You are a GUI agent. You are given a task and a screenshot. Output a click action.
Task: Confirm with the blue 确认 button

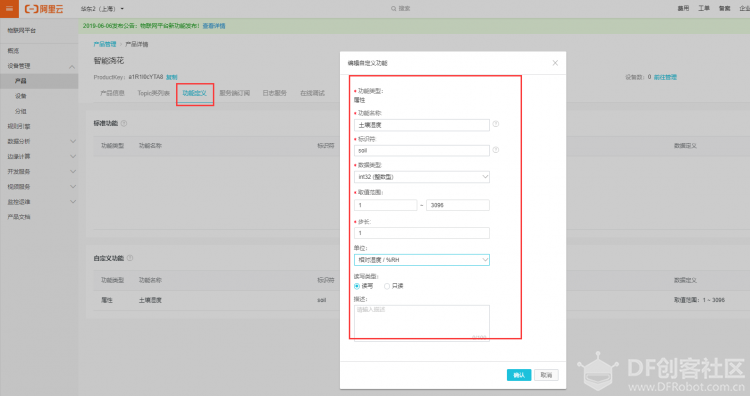[519, 375]
